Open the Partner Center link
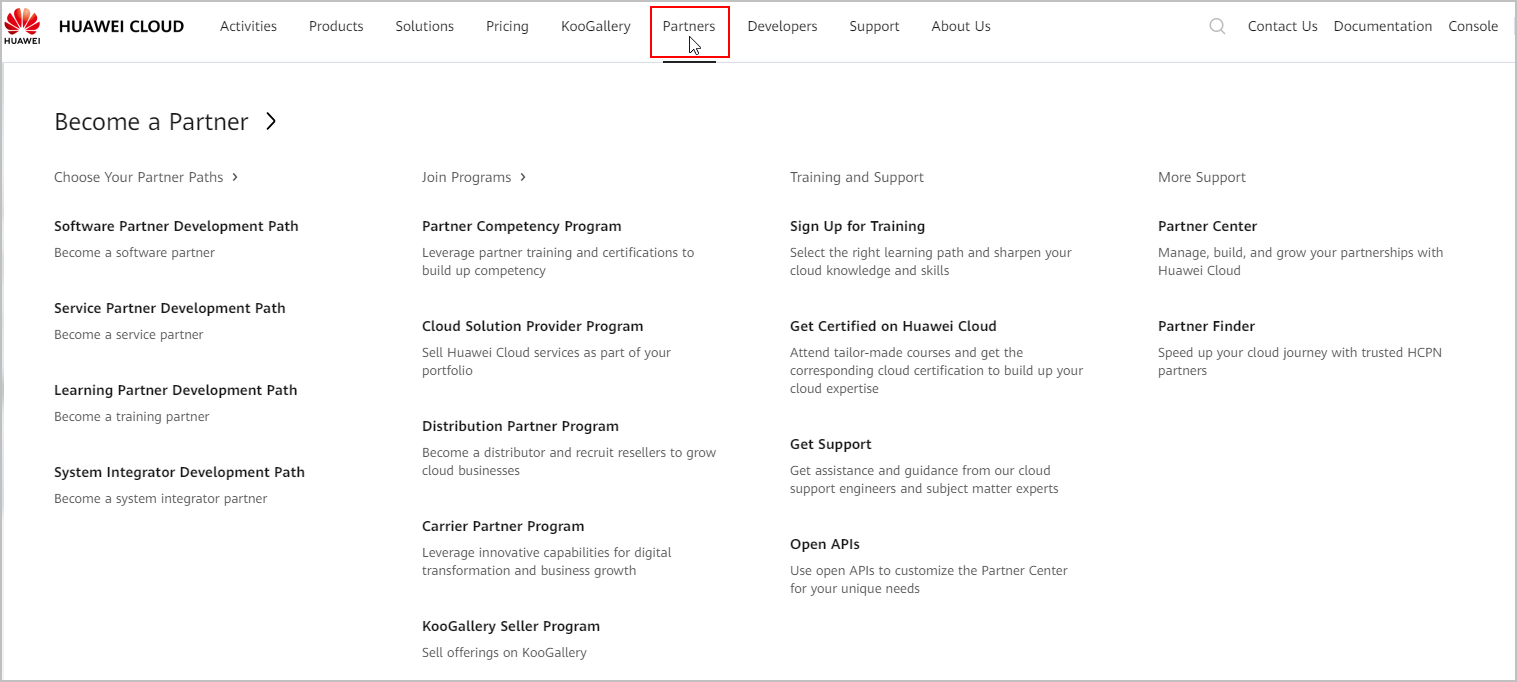 (x=1207, y=226)
